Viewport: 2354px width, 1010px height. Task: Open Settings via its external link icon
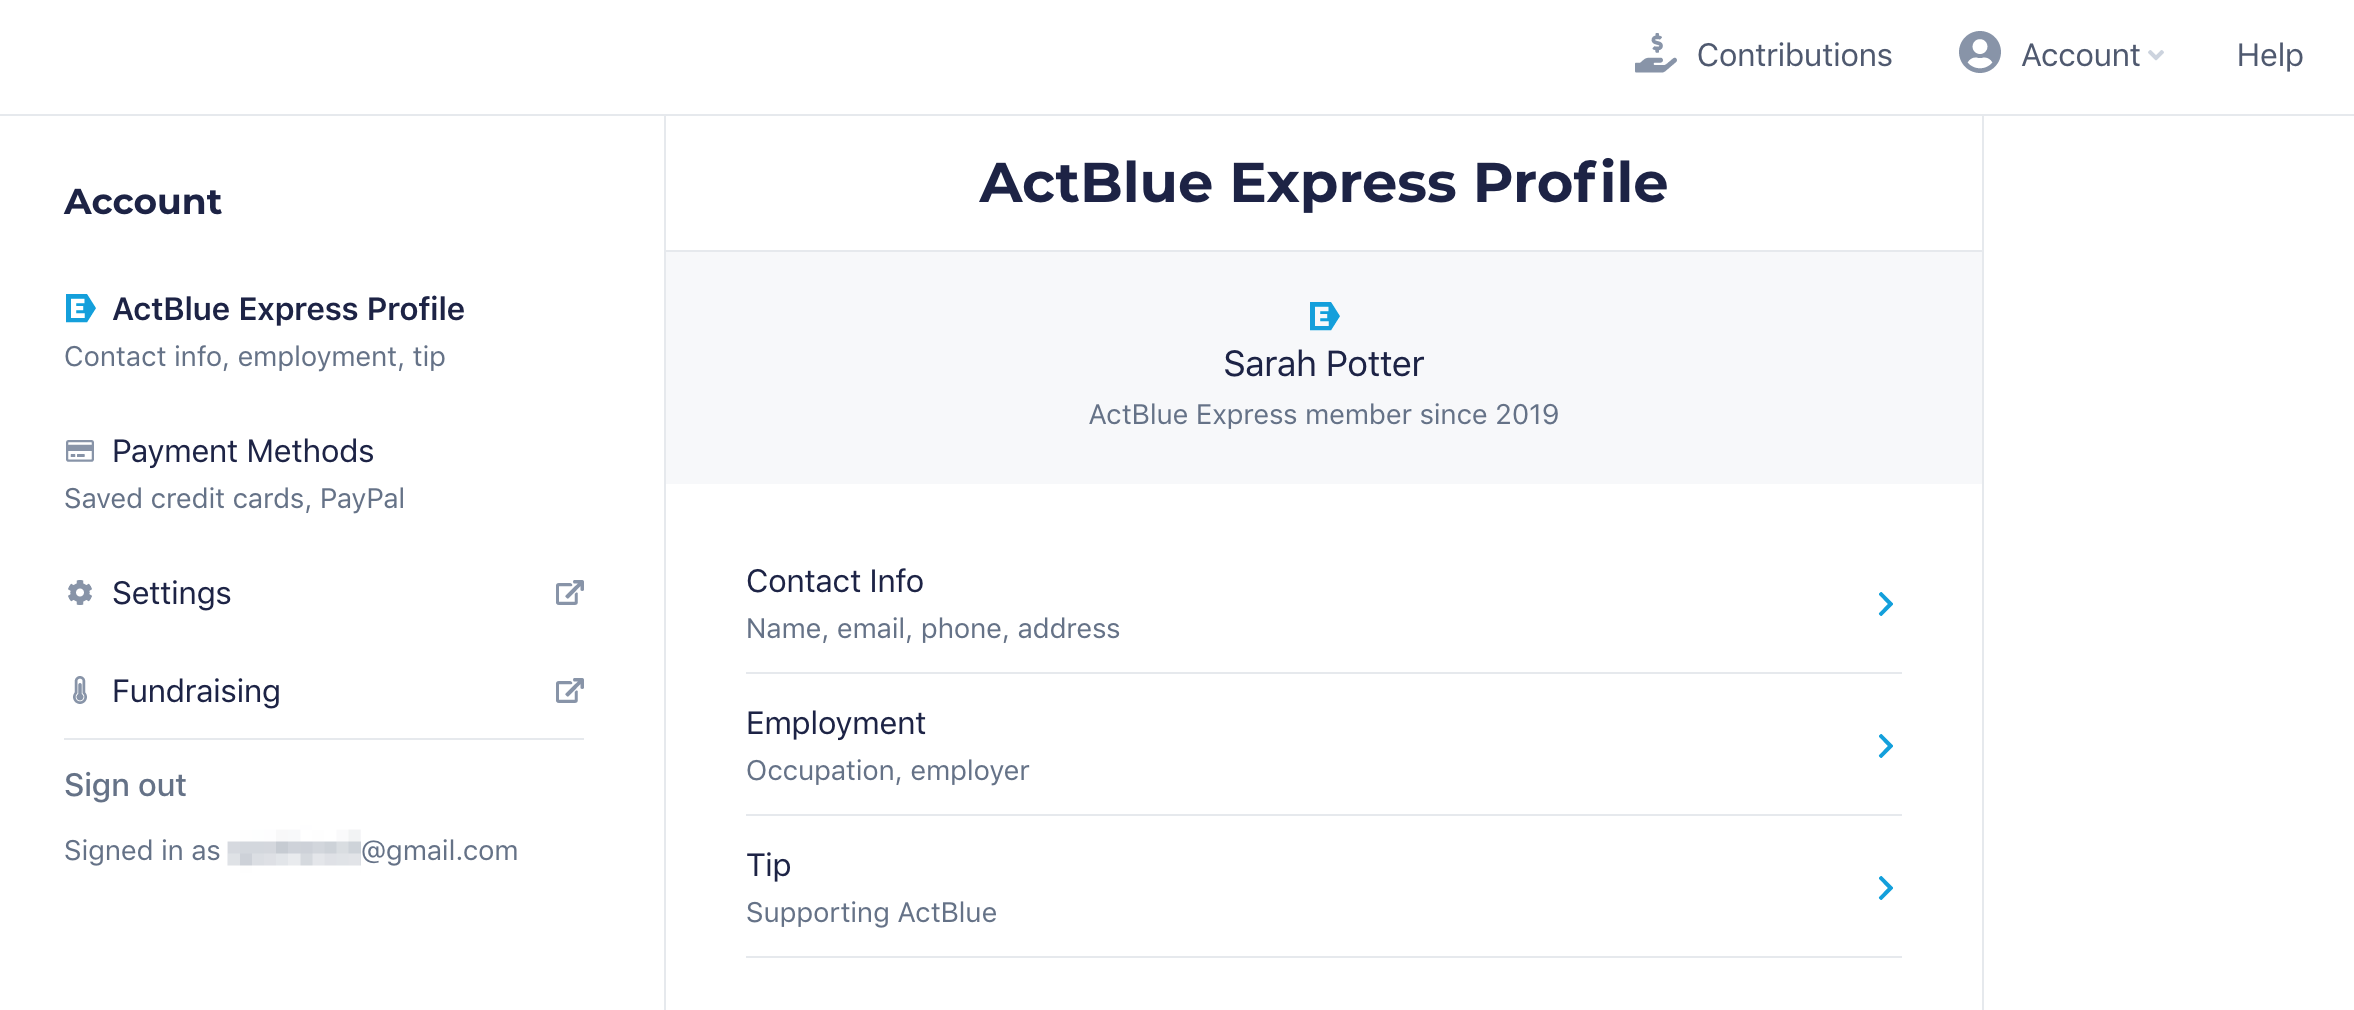coord(569,593)
